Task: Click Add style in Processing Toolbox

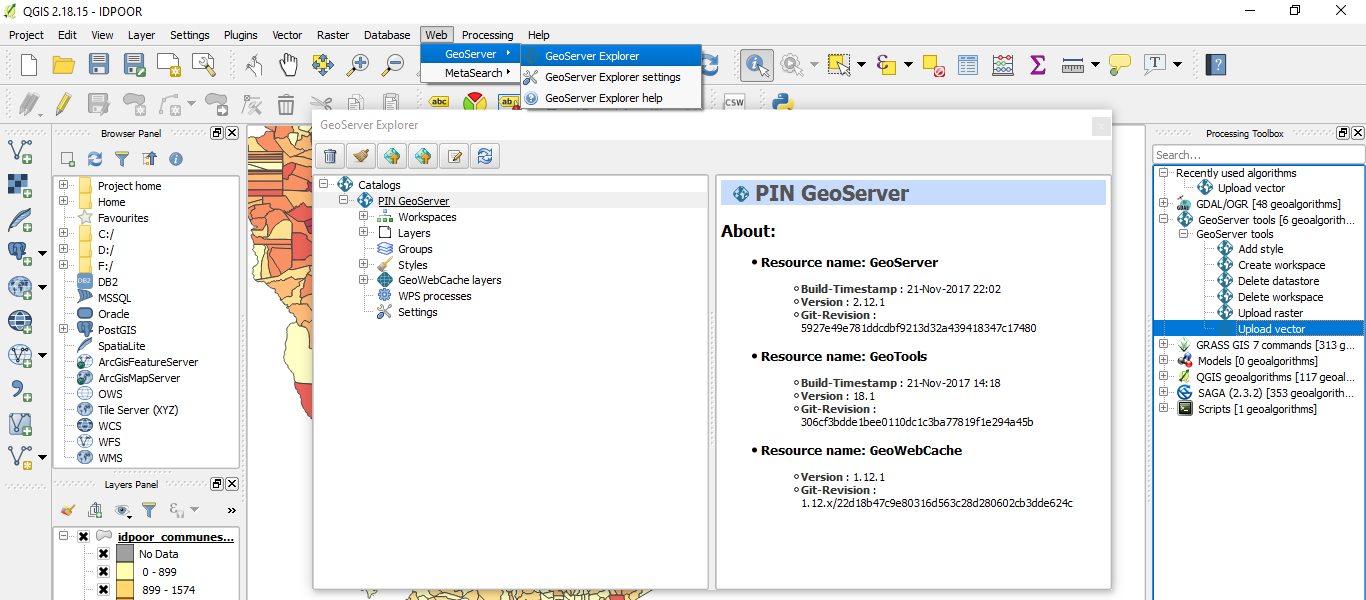Action: (x=1260, y=249)
